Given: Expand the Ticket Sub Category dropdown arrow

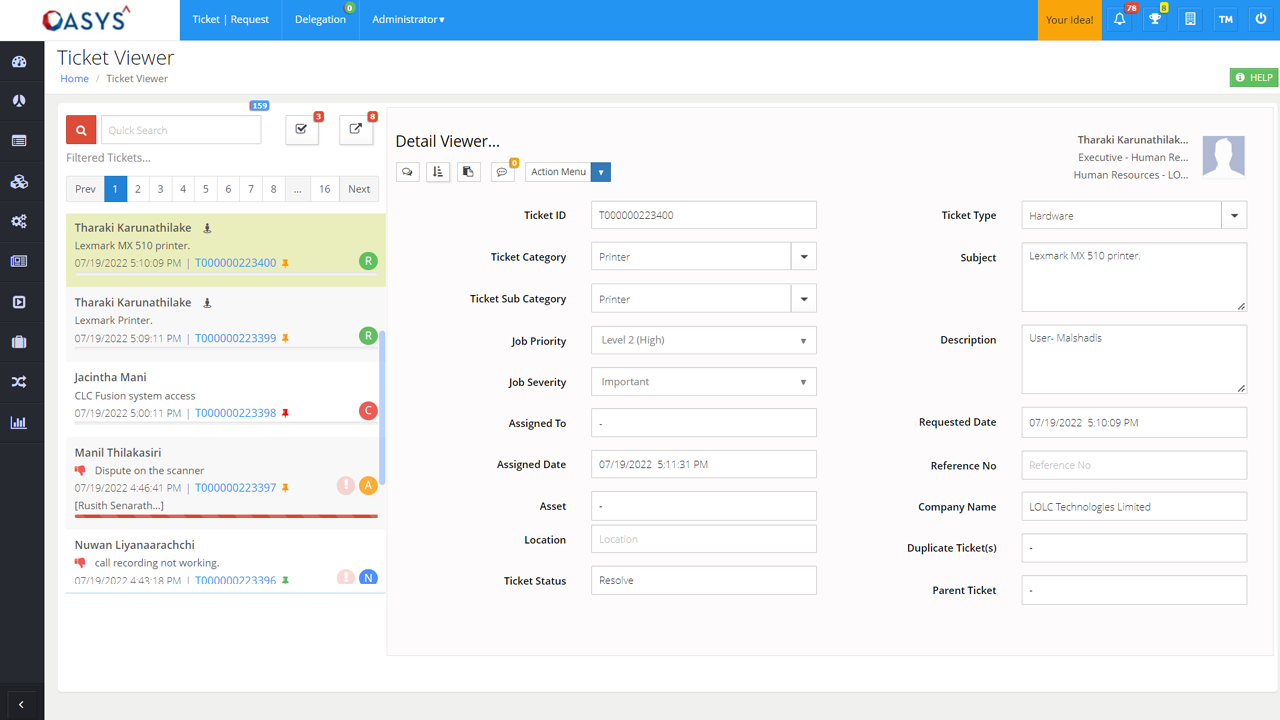Looking at the screenshot, I should [x=804, y=299].
